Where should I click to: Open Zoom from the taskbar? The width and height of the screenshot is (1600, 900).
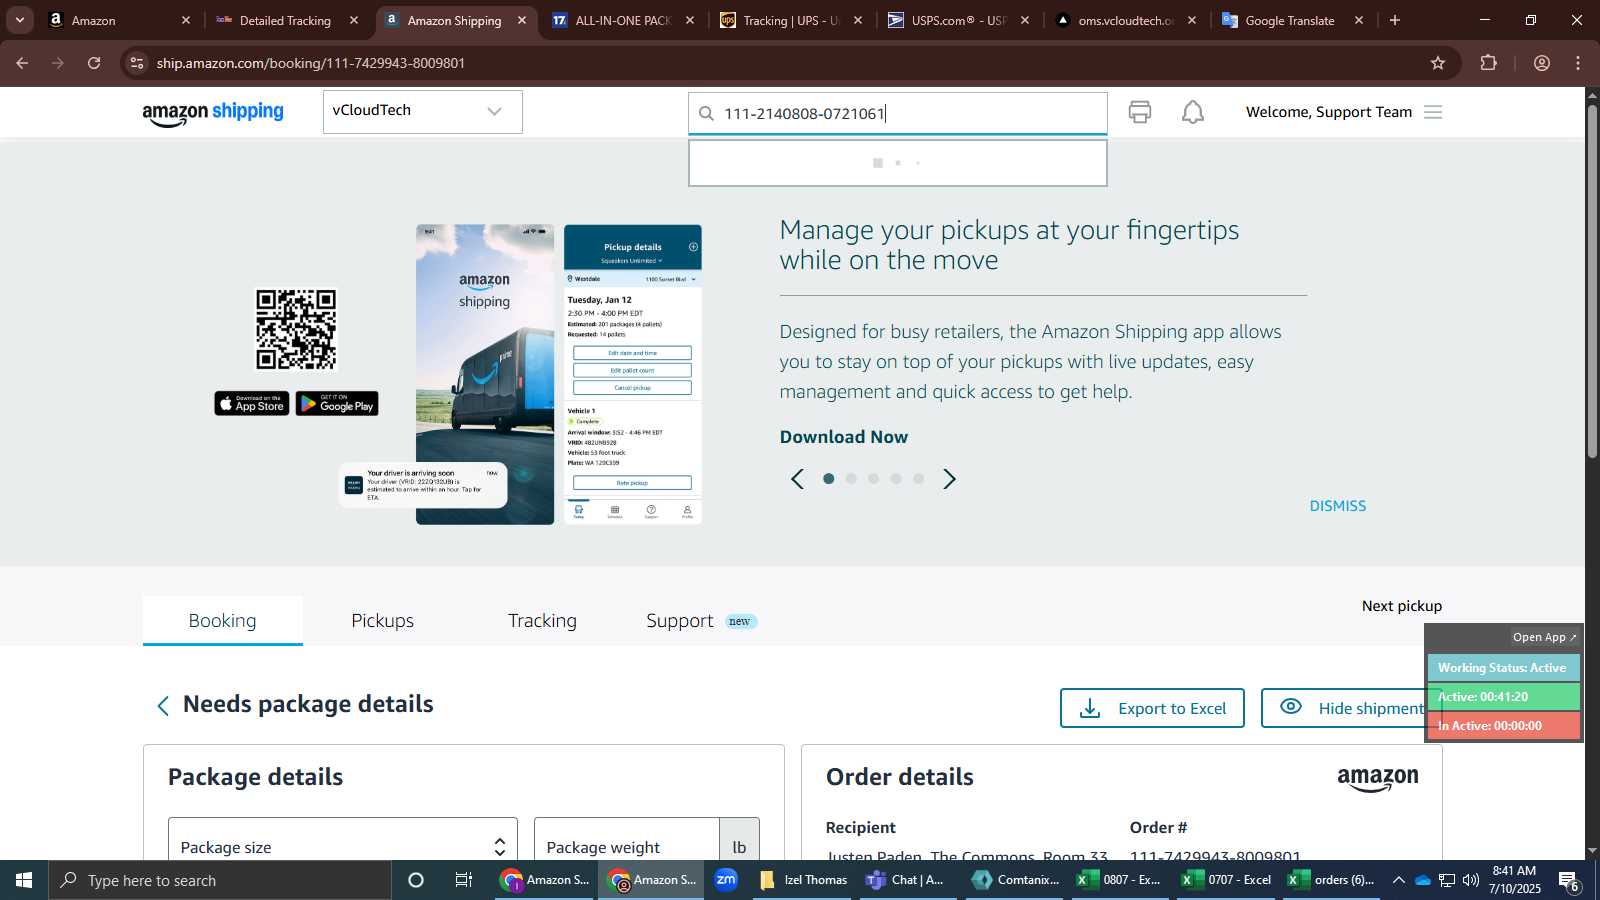(x=726, y=880)
